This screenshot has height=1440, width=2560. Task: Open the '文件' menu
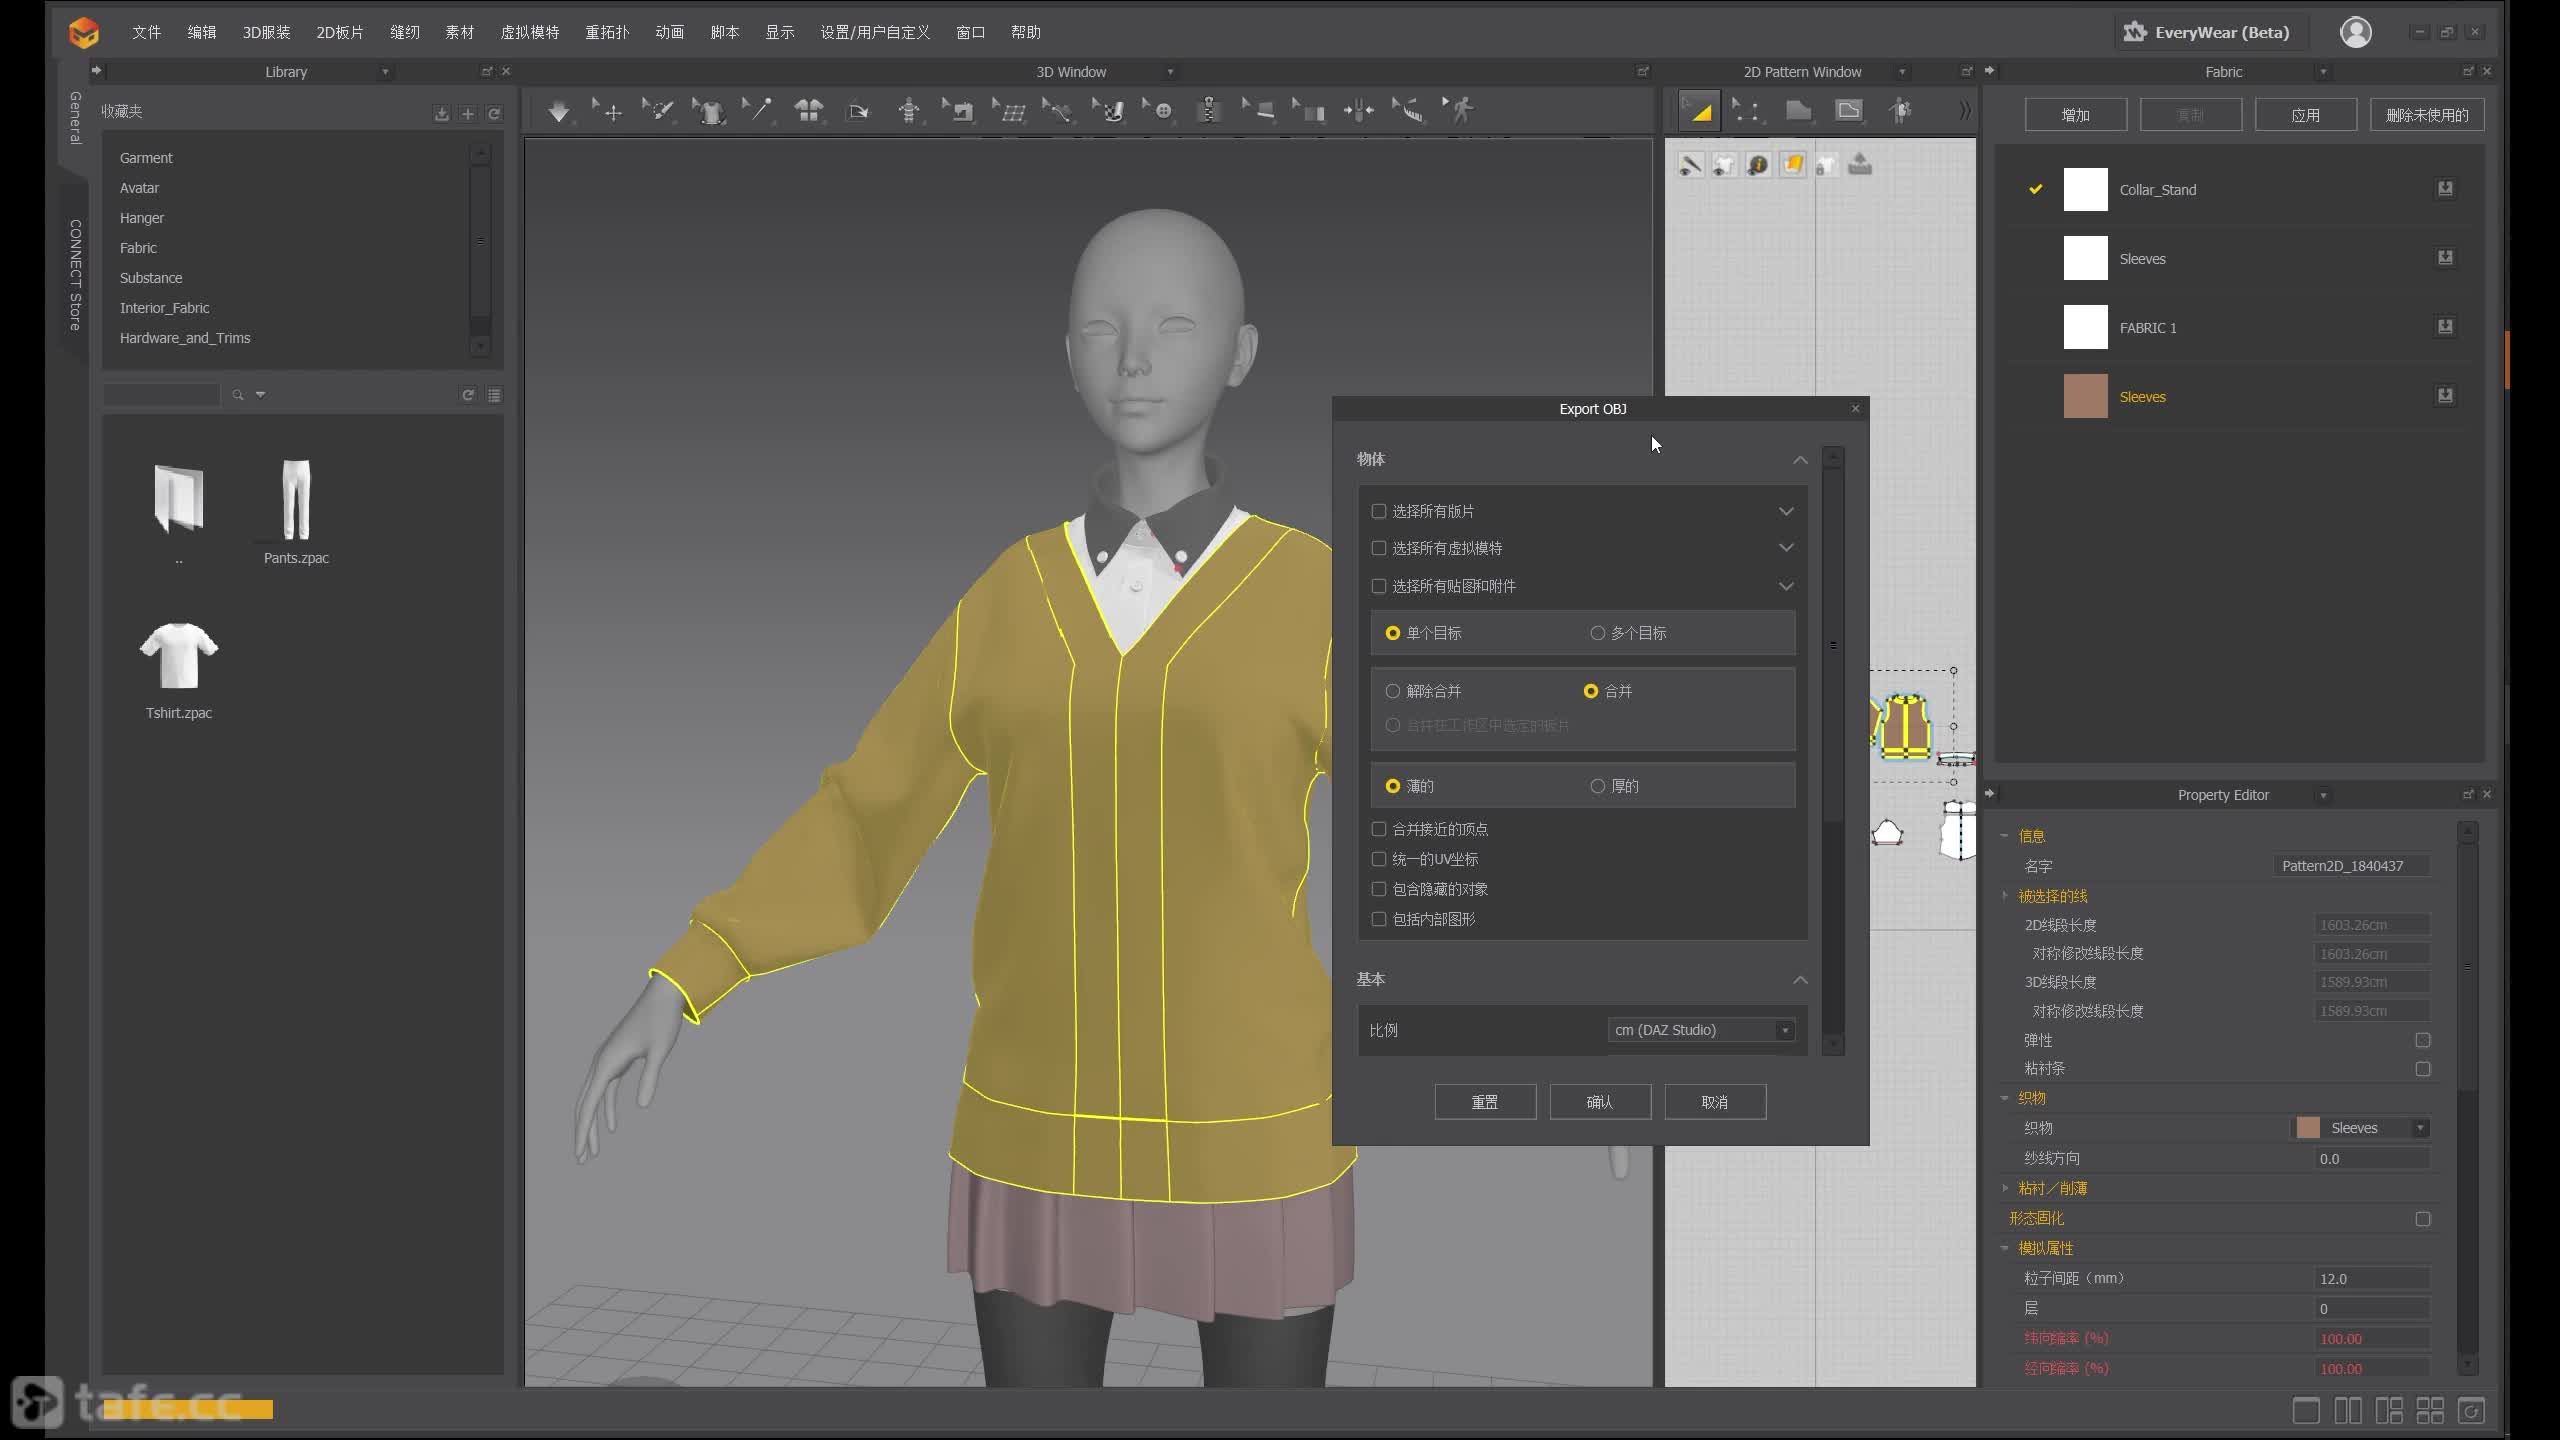(146, 32)
